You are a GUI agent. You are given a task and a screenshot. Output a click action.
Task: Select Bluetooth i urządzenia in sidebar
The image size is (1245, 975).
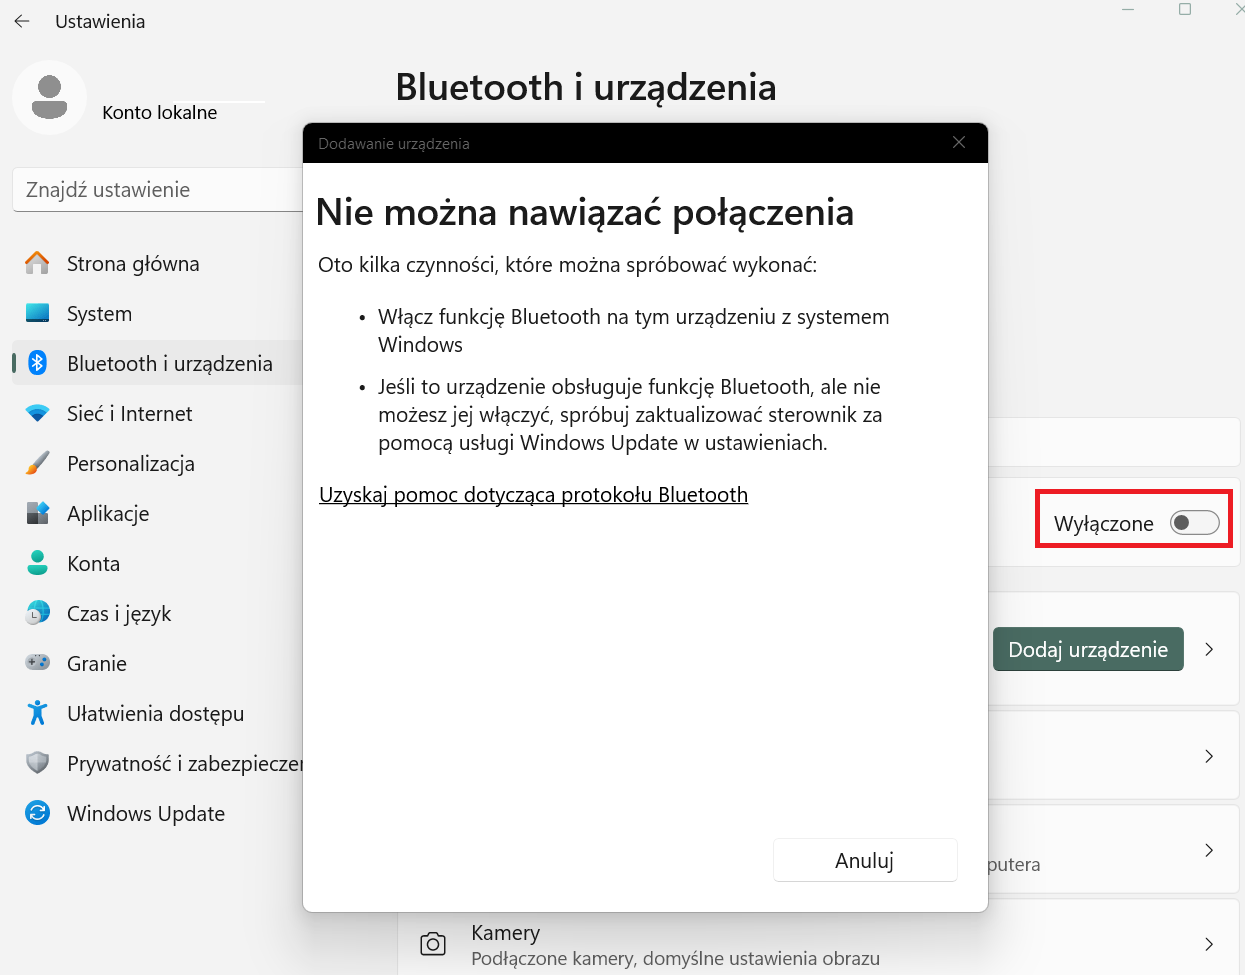pyautogui.click(x=157, y=363)
